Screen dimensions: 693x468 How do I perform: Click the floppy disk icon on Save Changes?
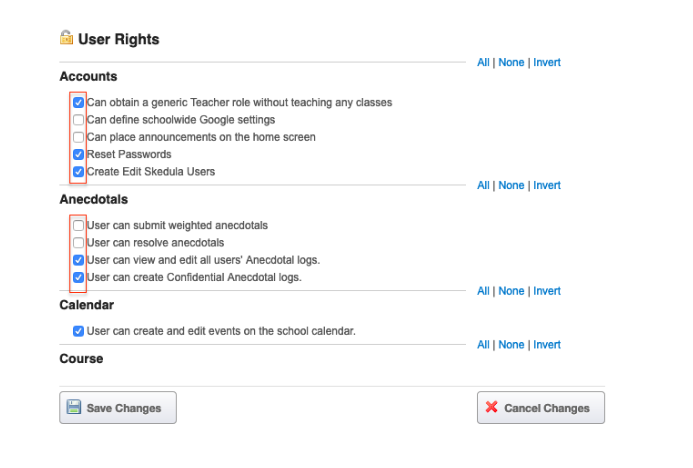tap(74, 407)
